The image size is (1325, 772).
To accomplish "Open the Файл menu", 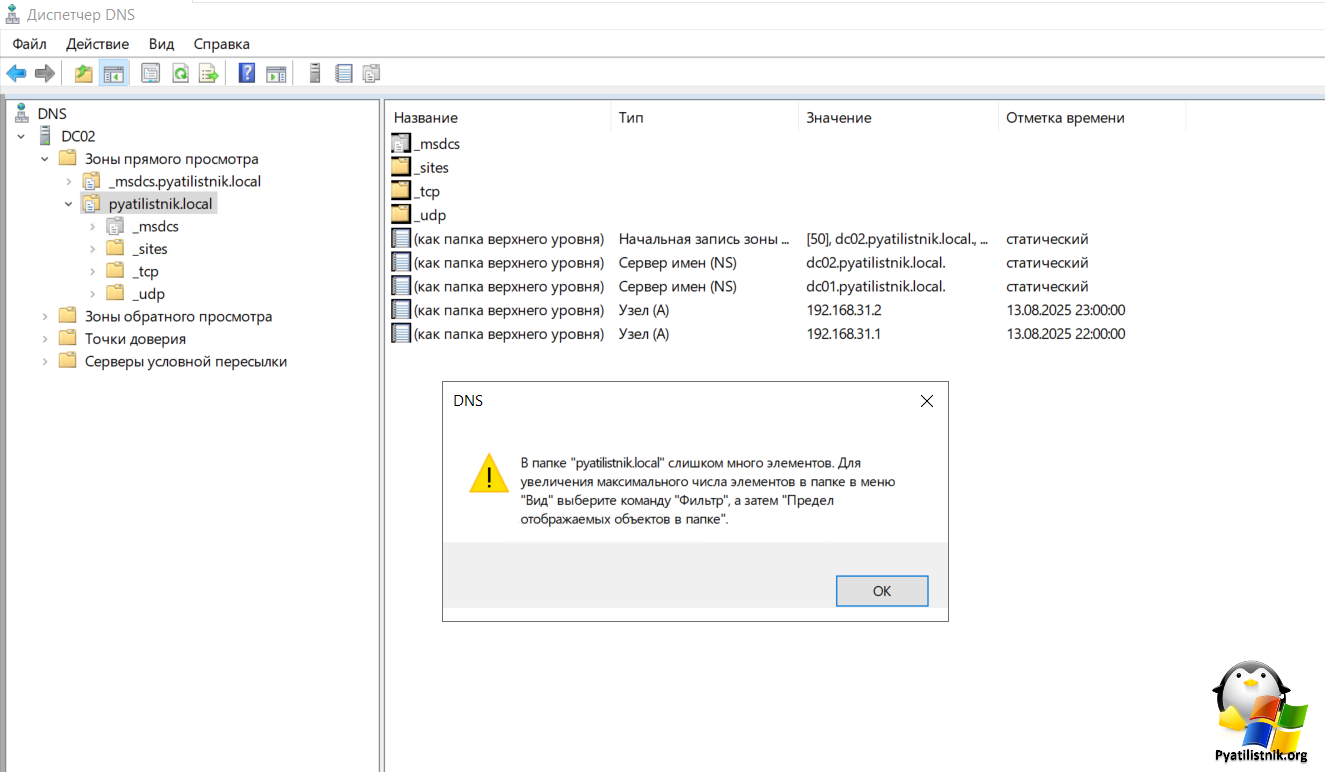I will pos(30,44).
